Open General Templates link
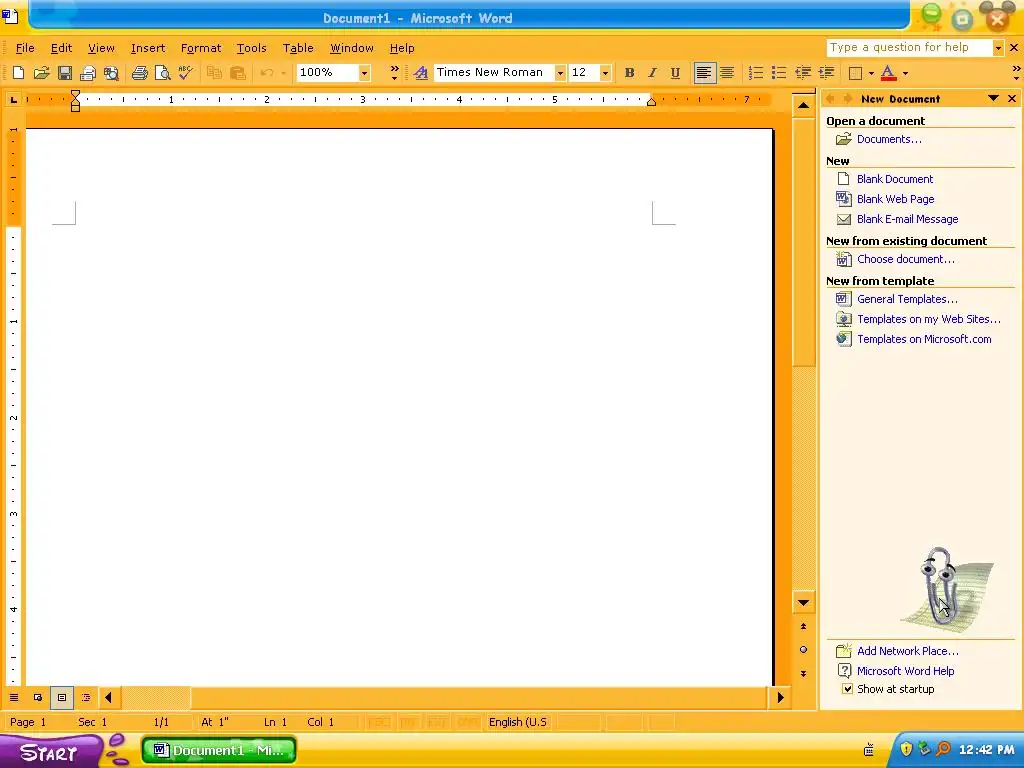This screenshot has width=1024, height=768. pos(907,299)
